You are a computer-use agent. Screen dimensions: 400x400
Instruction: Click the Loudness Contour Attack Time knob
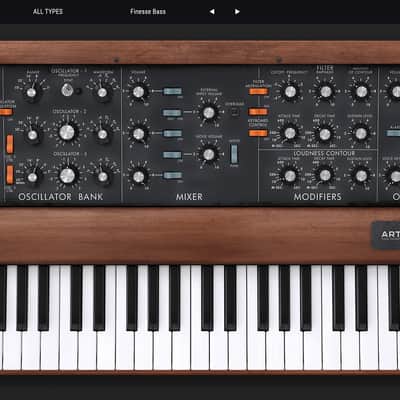(290, 175)
